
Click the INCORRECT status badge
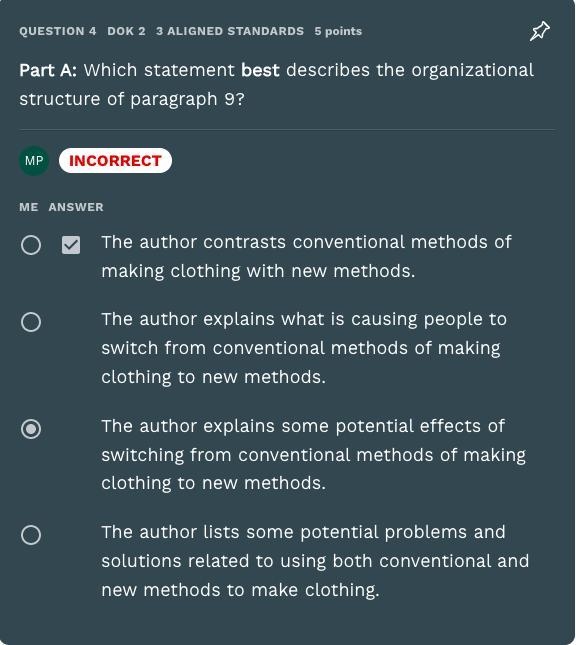(x=115, y=160)
